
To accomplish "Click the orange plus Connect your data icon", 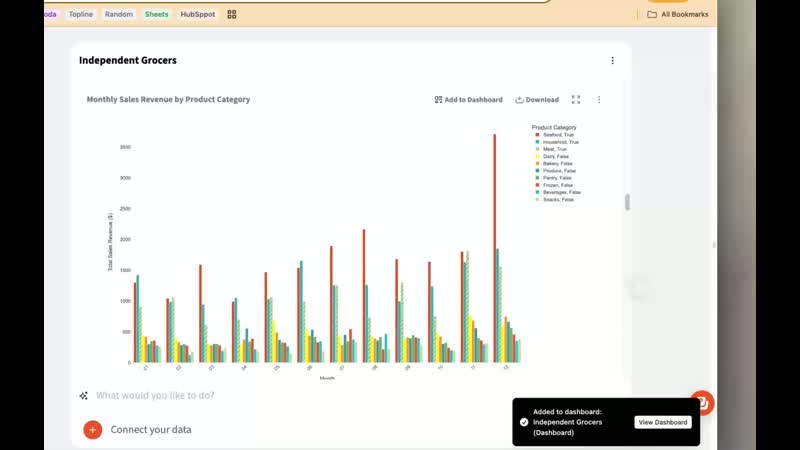I will [93, 429].
